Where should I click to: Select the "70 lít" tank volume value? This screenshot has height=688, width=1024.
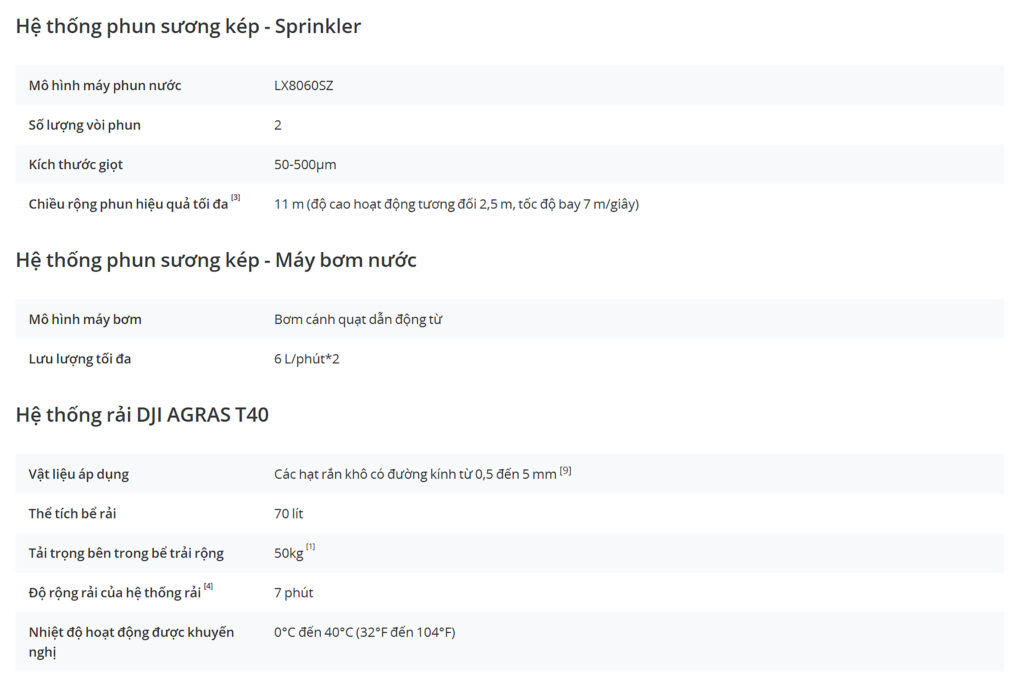click(x=289, y=513)
